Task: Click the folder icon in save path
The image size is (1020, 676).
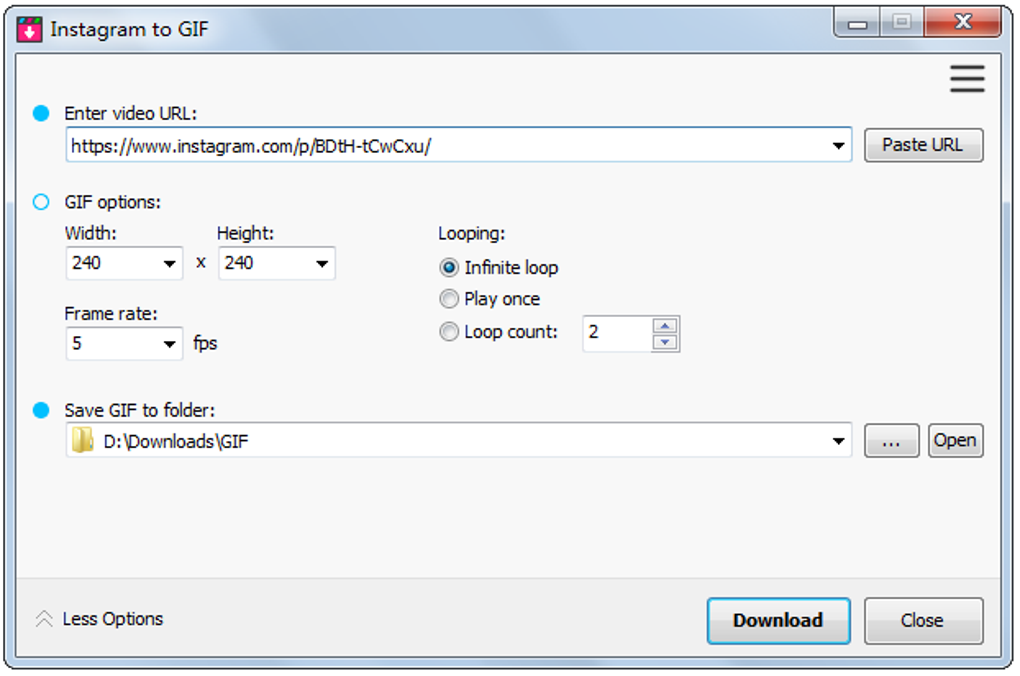Action: click(x=82, y=440)
